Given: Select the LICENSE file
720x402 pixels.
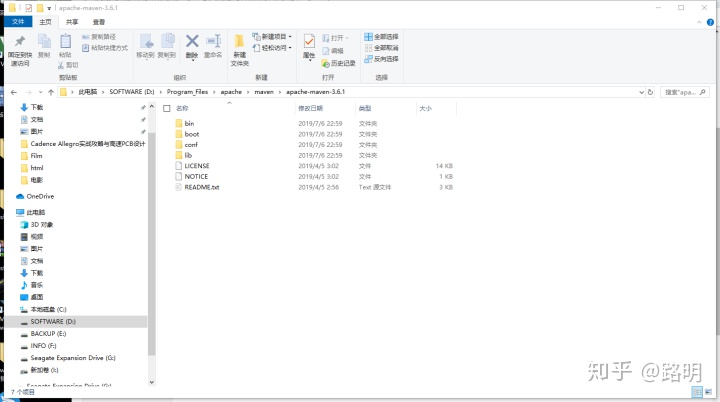Looking at the screenshot, I should pyautogui.click(x=197, y=166).
